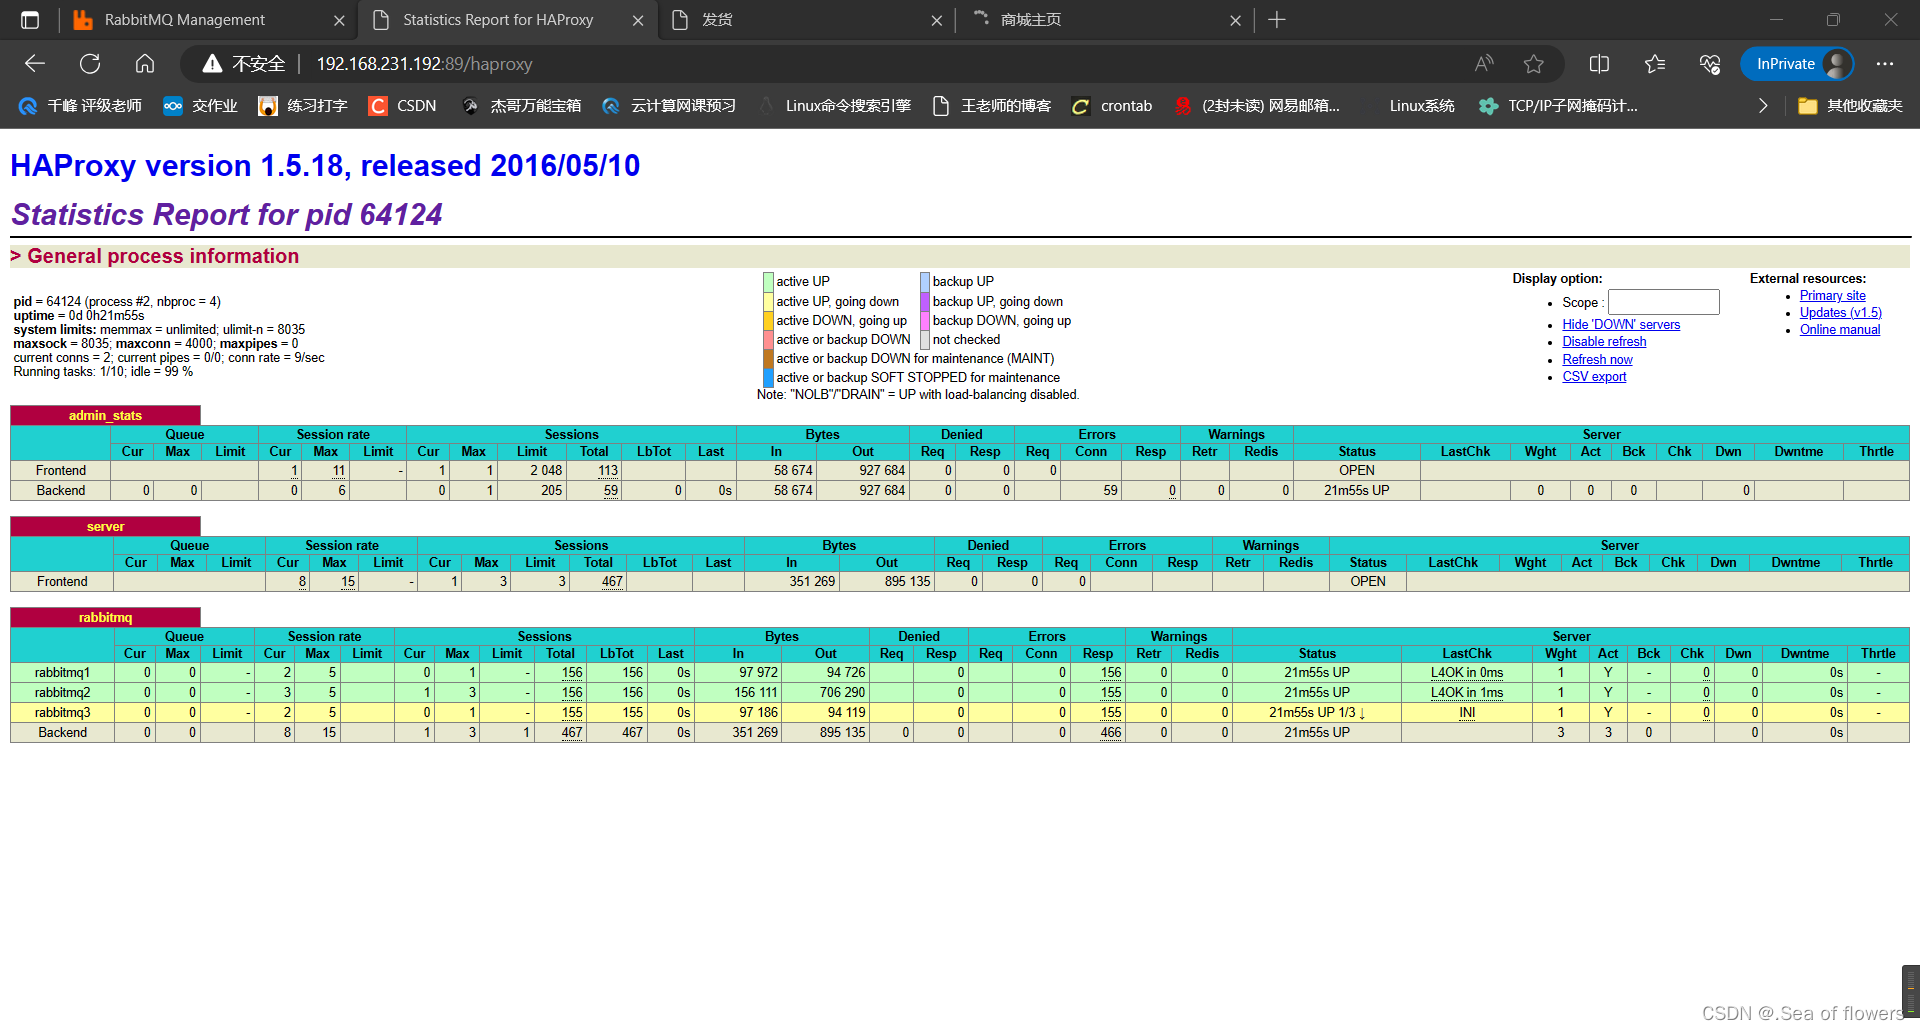1920x1030 pixels.
Task: Click the active DOWN, going up legend swatch
Action: click(x=768, y=321)
